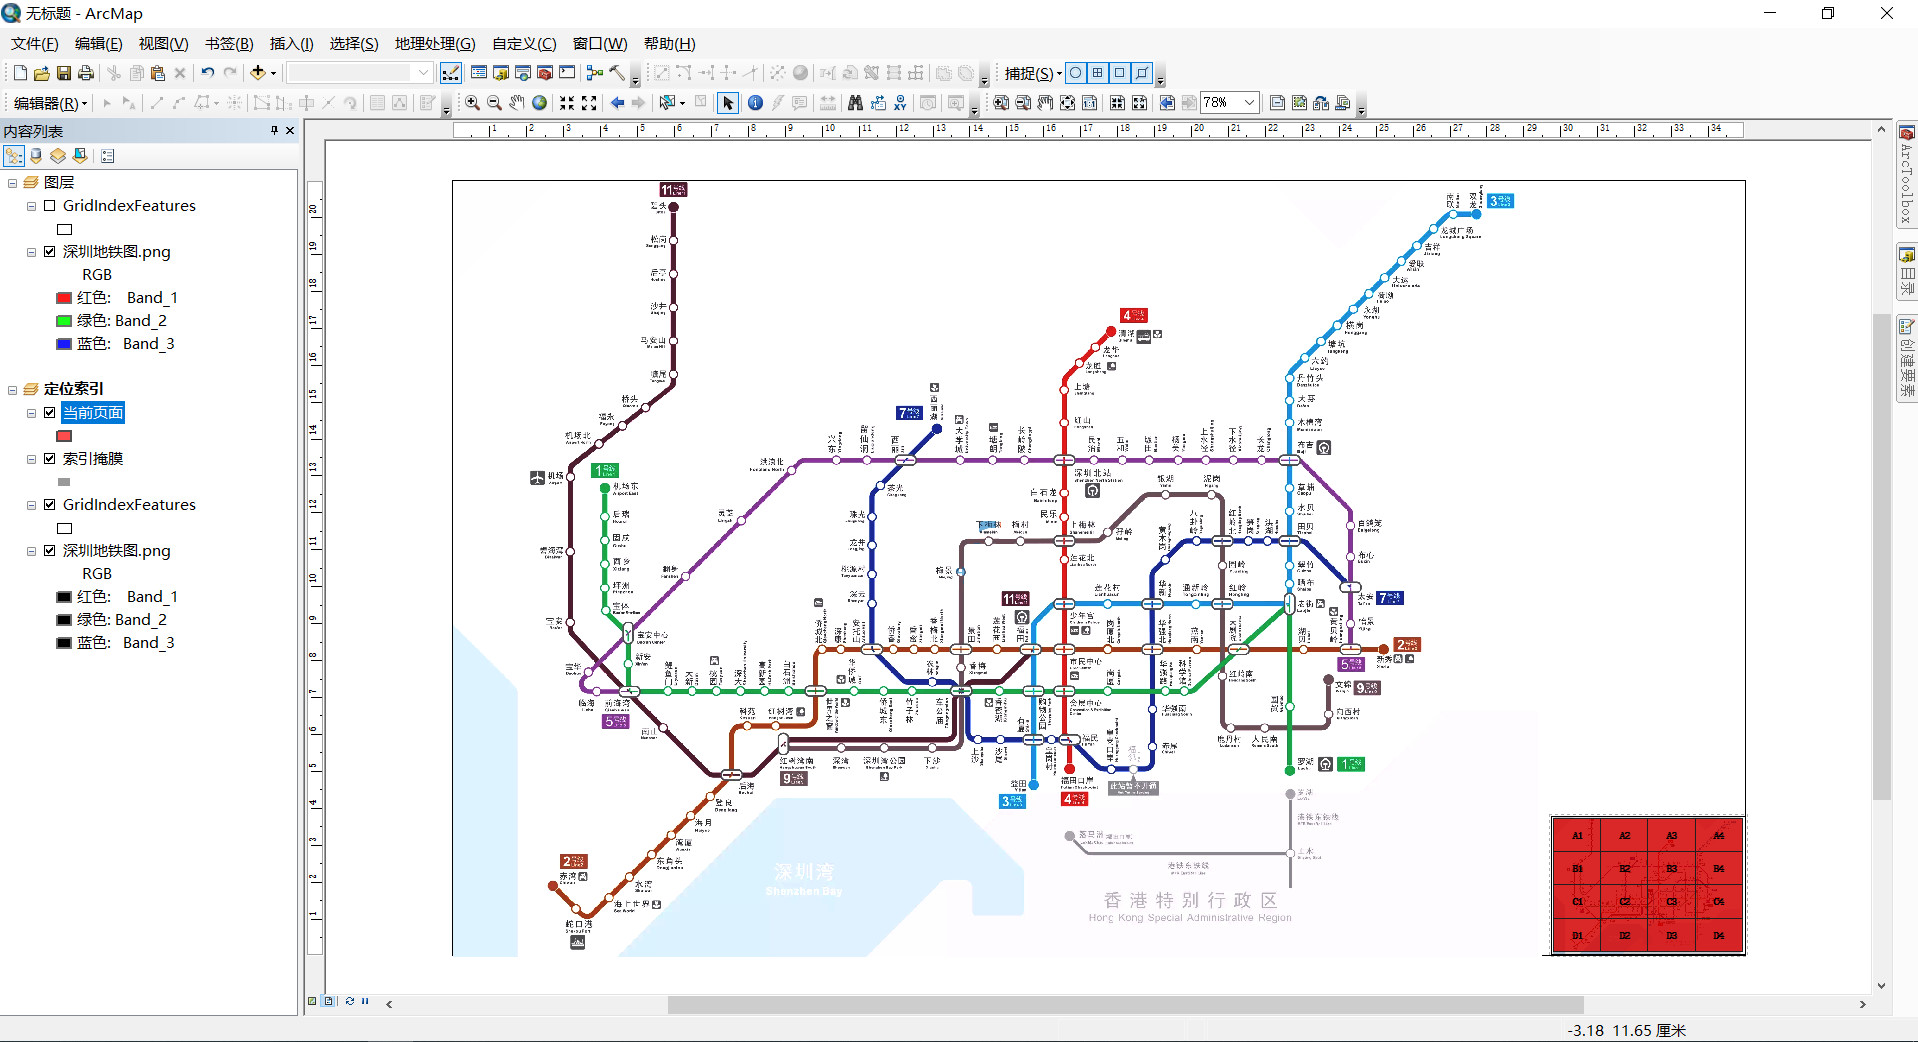Open the Catalog window icon
Viewport: 1918px width, 1042px height.
click(x=501, y=73)
